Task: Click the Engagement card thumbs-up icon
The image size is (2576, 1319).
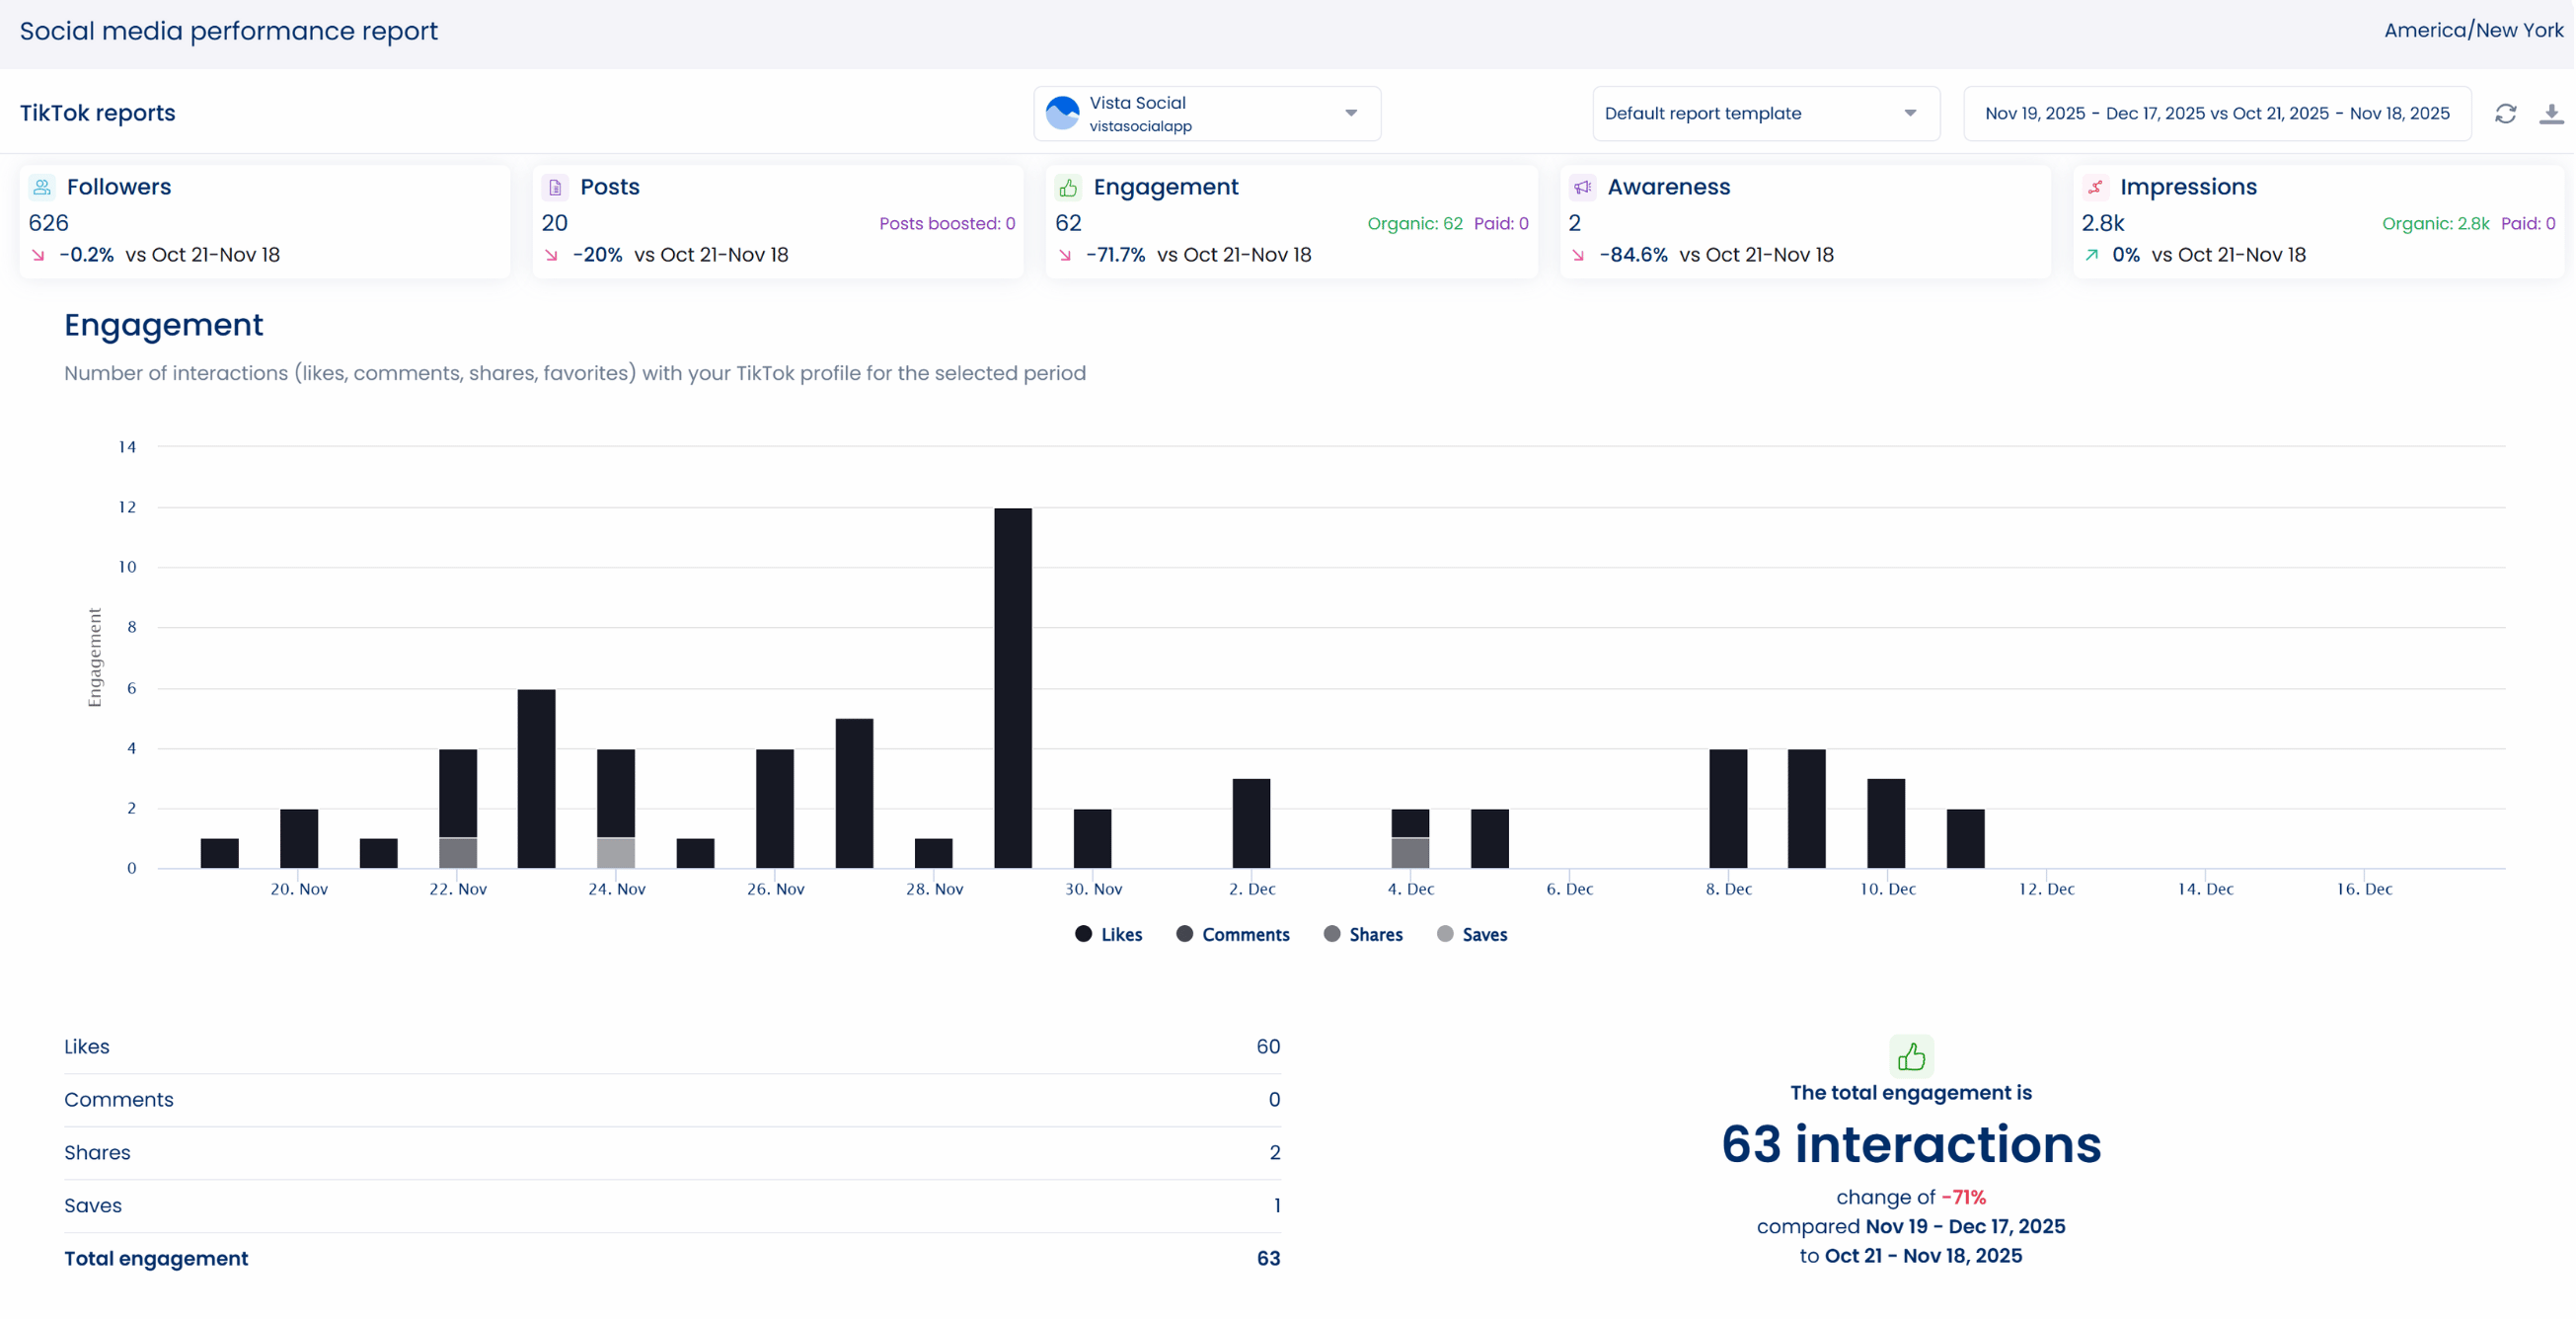Action: (x=1068, y=187)
